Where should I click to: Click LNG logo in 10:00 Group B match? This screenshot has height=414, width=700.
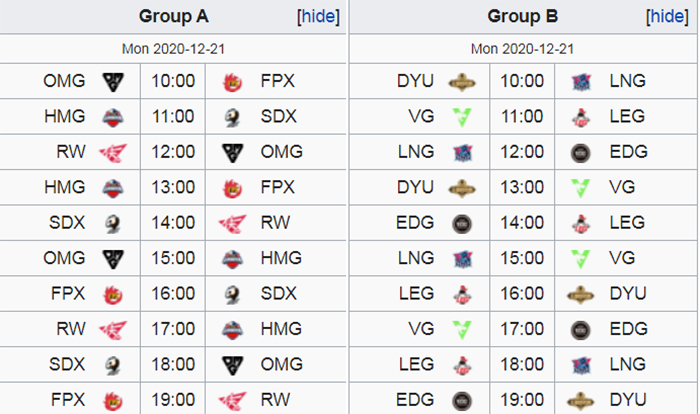click(x=581, y=82)
